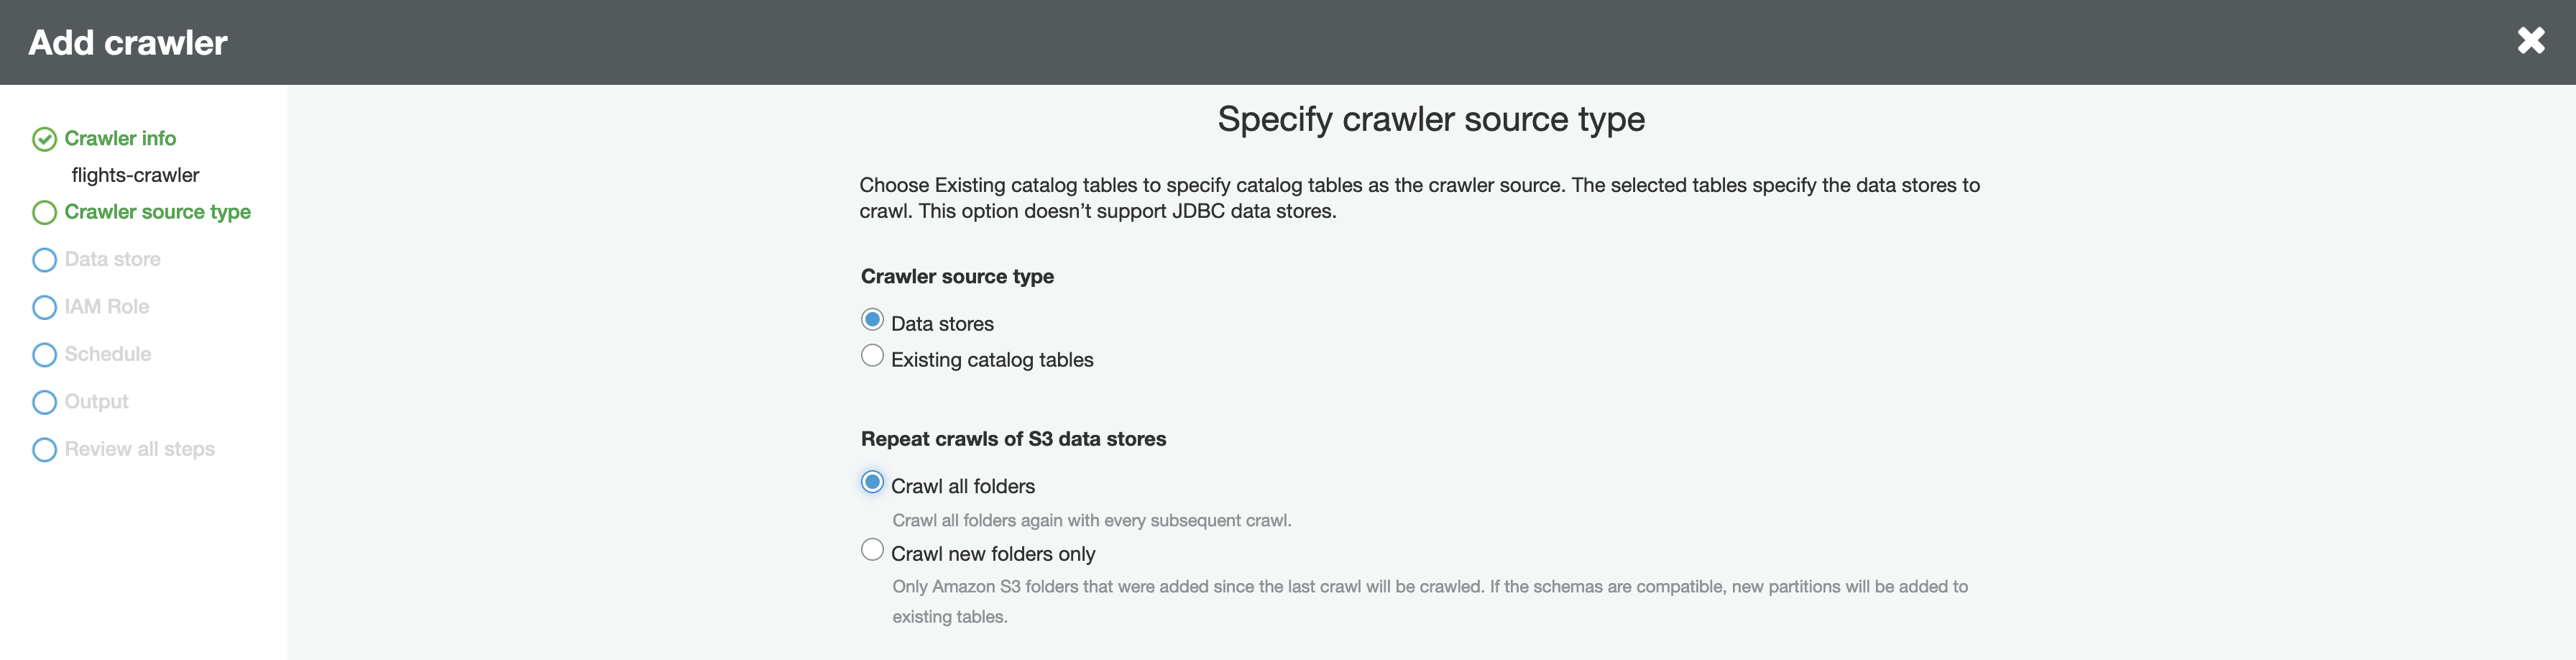2576x660 pixels.
Task: Select the Data stores radio button
Action: click(872, 320)
